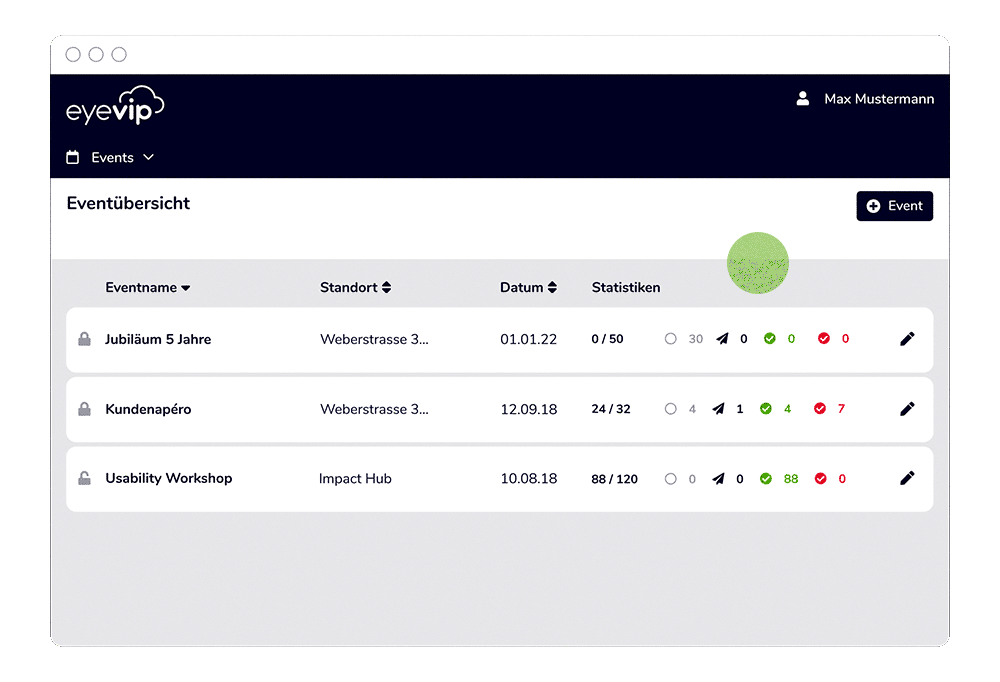The width and height of the screenshot is (1000, 682).
Task: Sort events by Standort column
Action: 355,288
